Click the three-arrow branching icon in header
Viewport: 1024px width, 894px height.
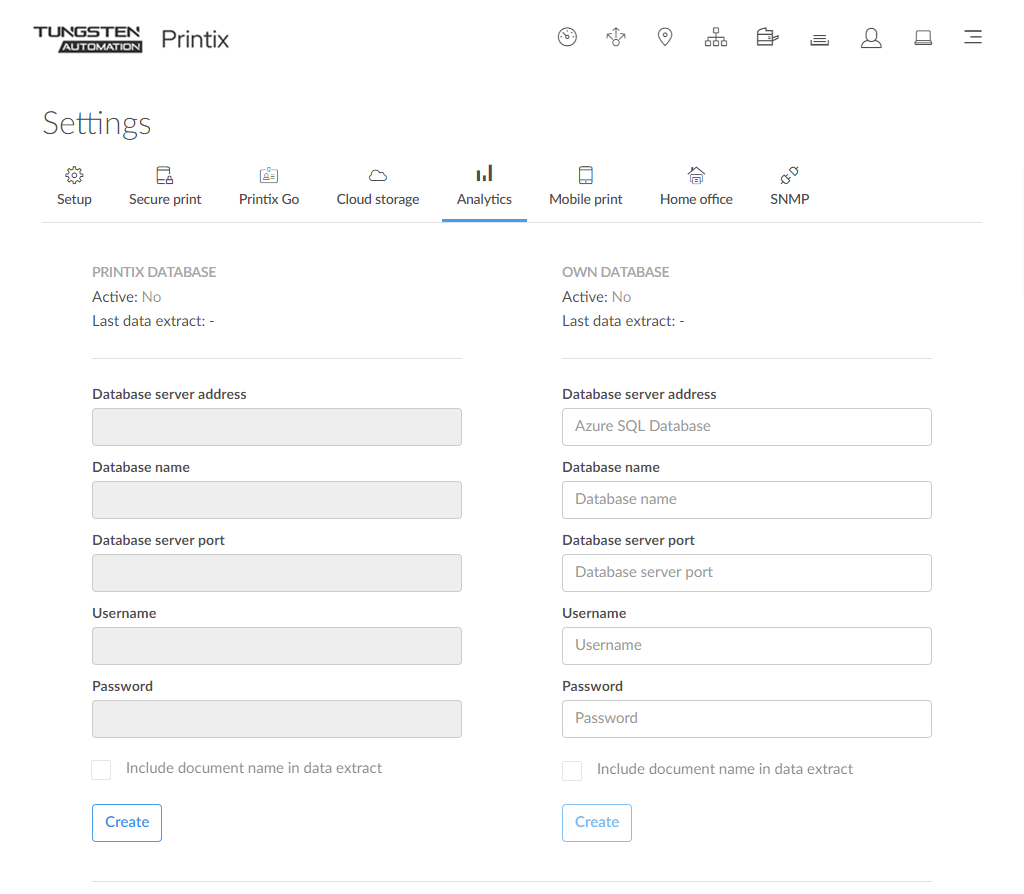(x=616, y=38)
